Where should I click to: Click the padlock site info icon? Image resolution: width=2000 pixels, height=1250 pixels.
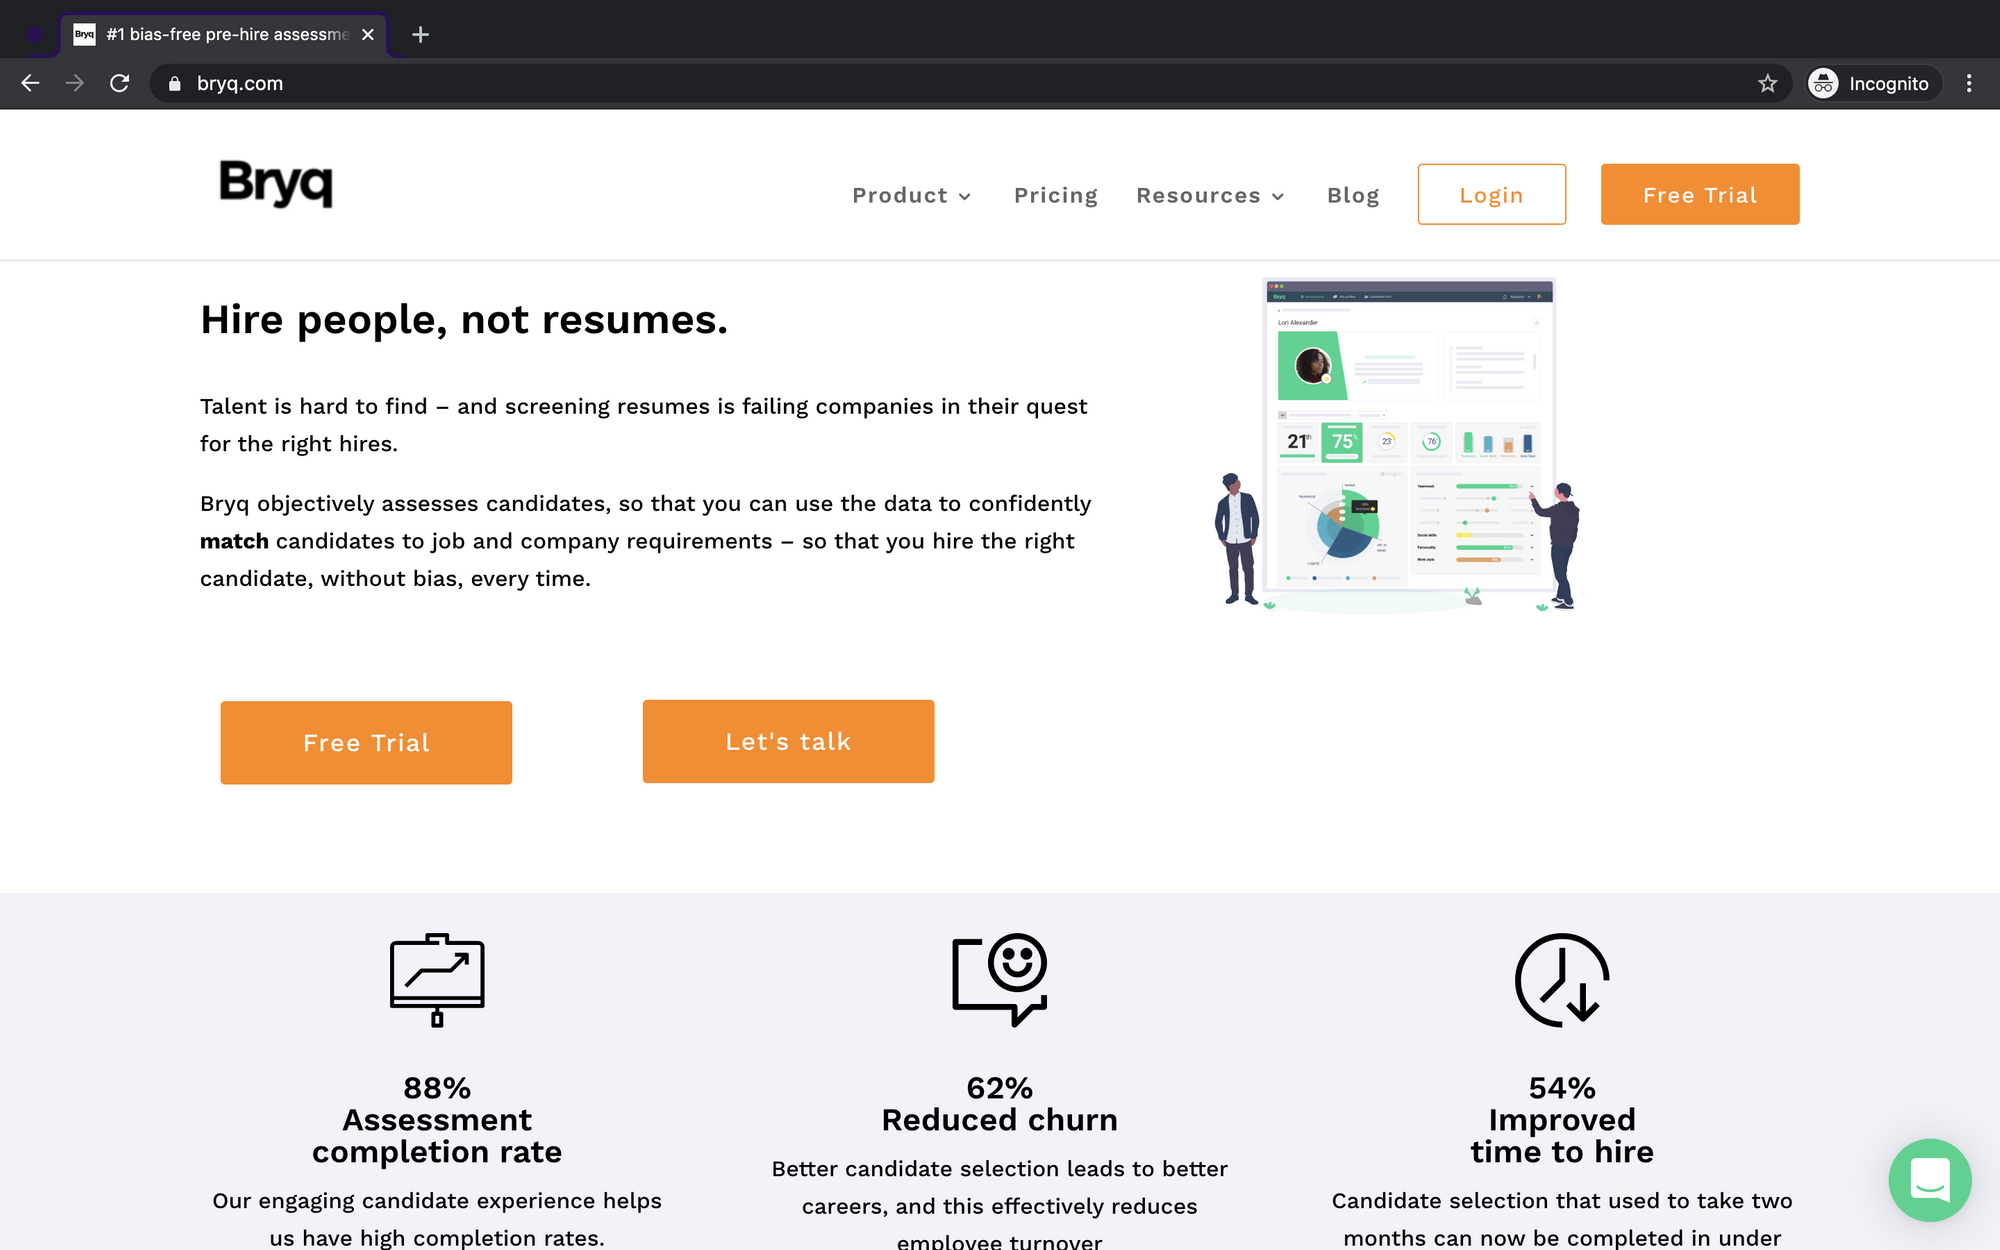click(175, 84)
